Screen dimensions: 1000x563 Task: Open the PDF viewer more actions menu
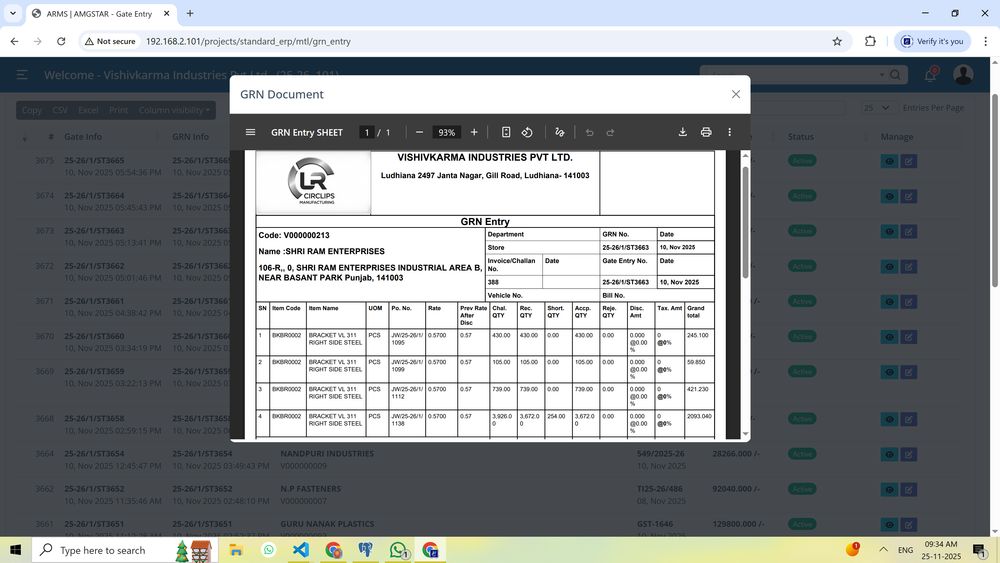click(x=729, y=132)
